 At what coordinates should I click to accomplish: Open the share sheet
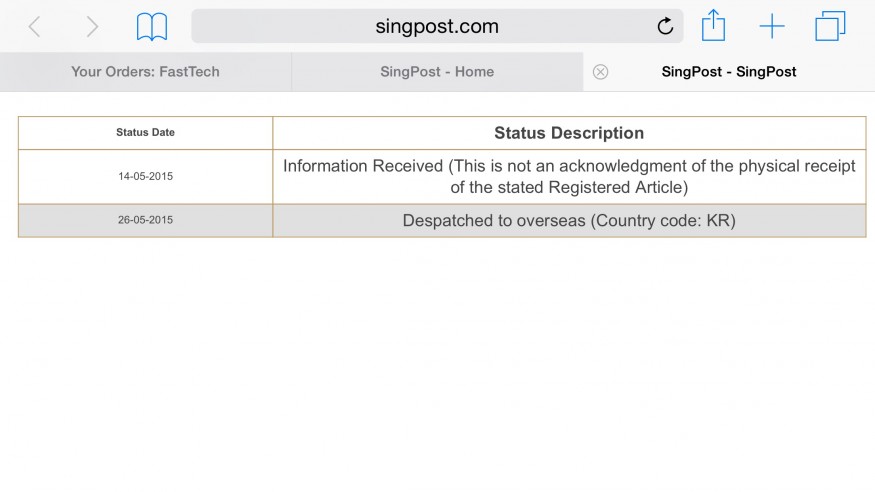point(713,26)
